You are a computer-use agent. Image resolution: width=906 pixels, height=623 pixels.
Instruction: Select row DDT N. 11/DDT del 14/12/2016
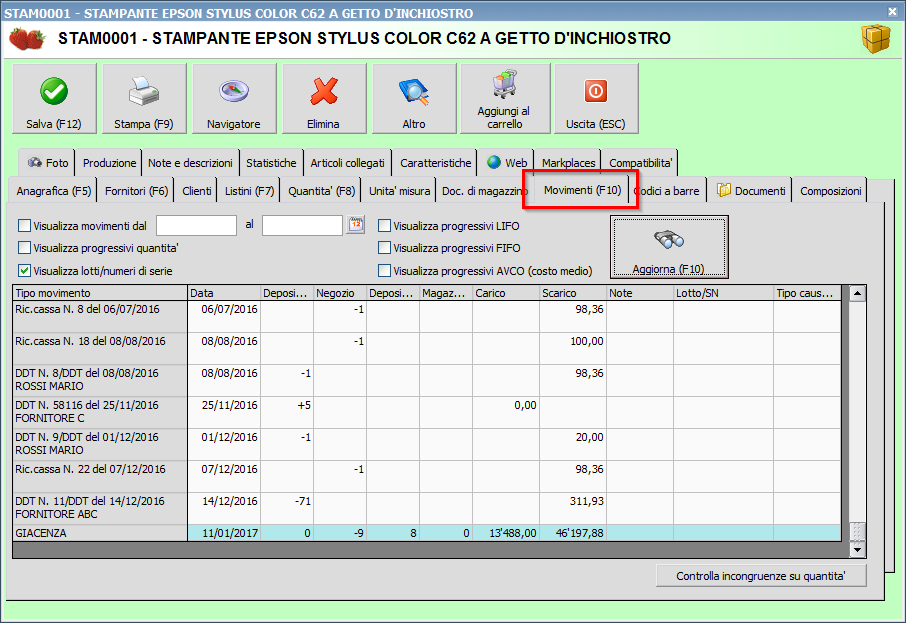[427, 508]
